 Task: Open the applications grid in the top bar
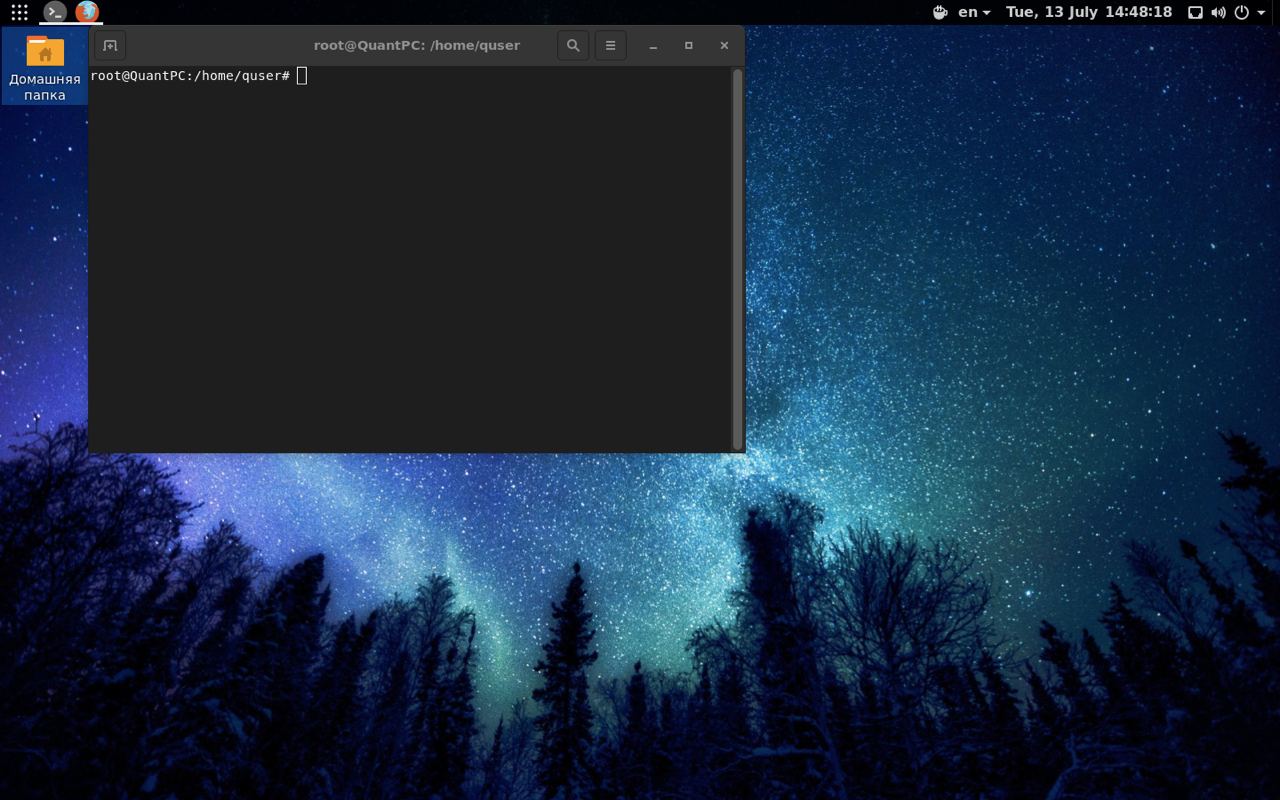click(x=19, y=12)
